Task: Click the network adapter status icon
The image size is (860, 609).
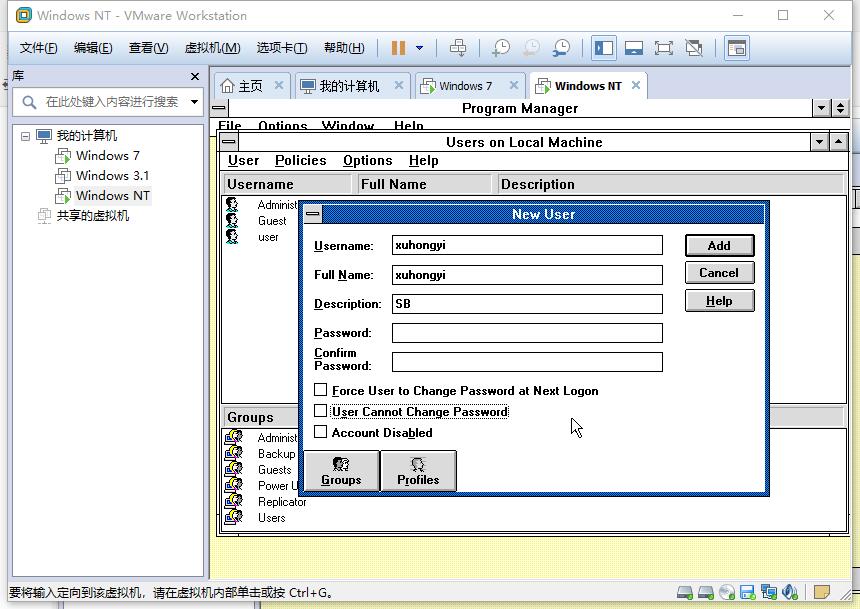Action: (768, 592)
